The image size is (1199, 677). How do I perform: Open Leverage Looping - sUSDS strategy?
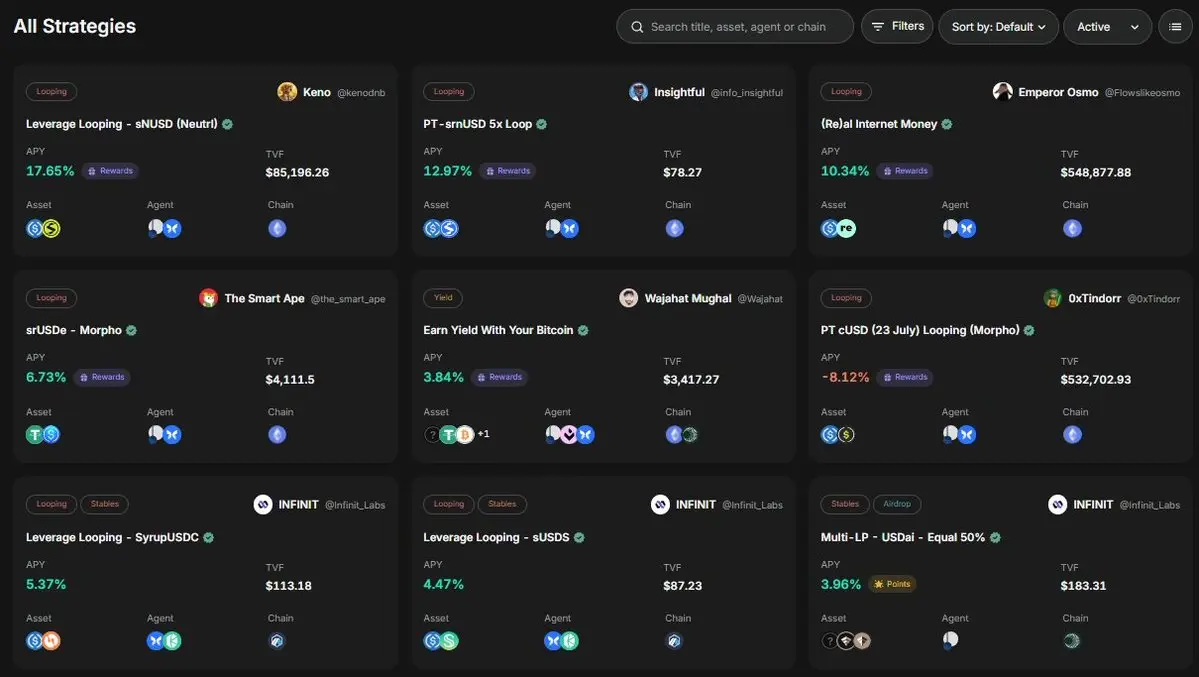pyautogui.click(x=496, y=537)
